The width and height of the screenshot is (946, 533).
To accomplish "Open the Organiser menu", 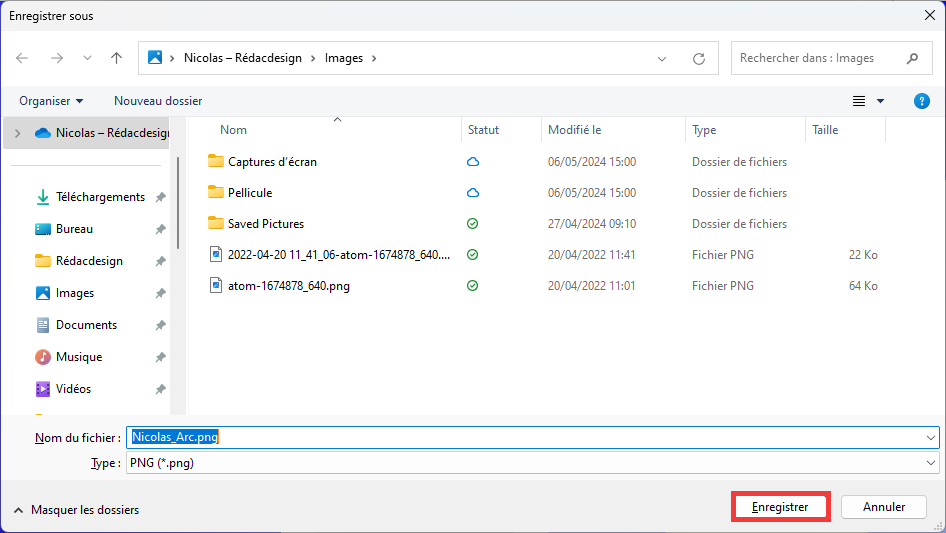I will click(51, 101).
